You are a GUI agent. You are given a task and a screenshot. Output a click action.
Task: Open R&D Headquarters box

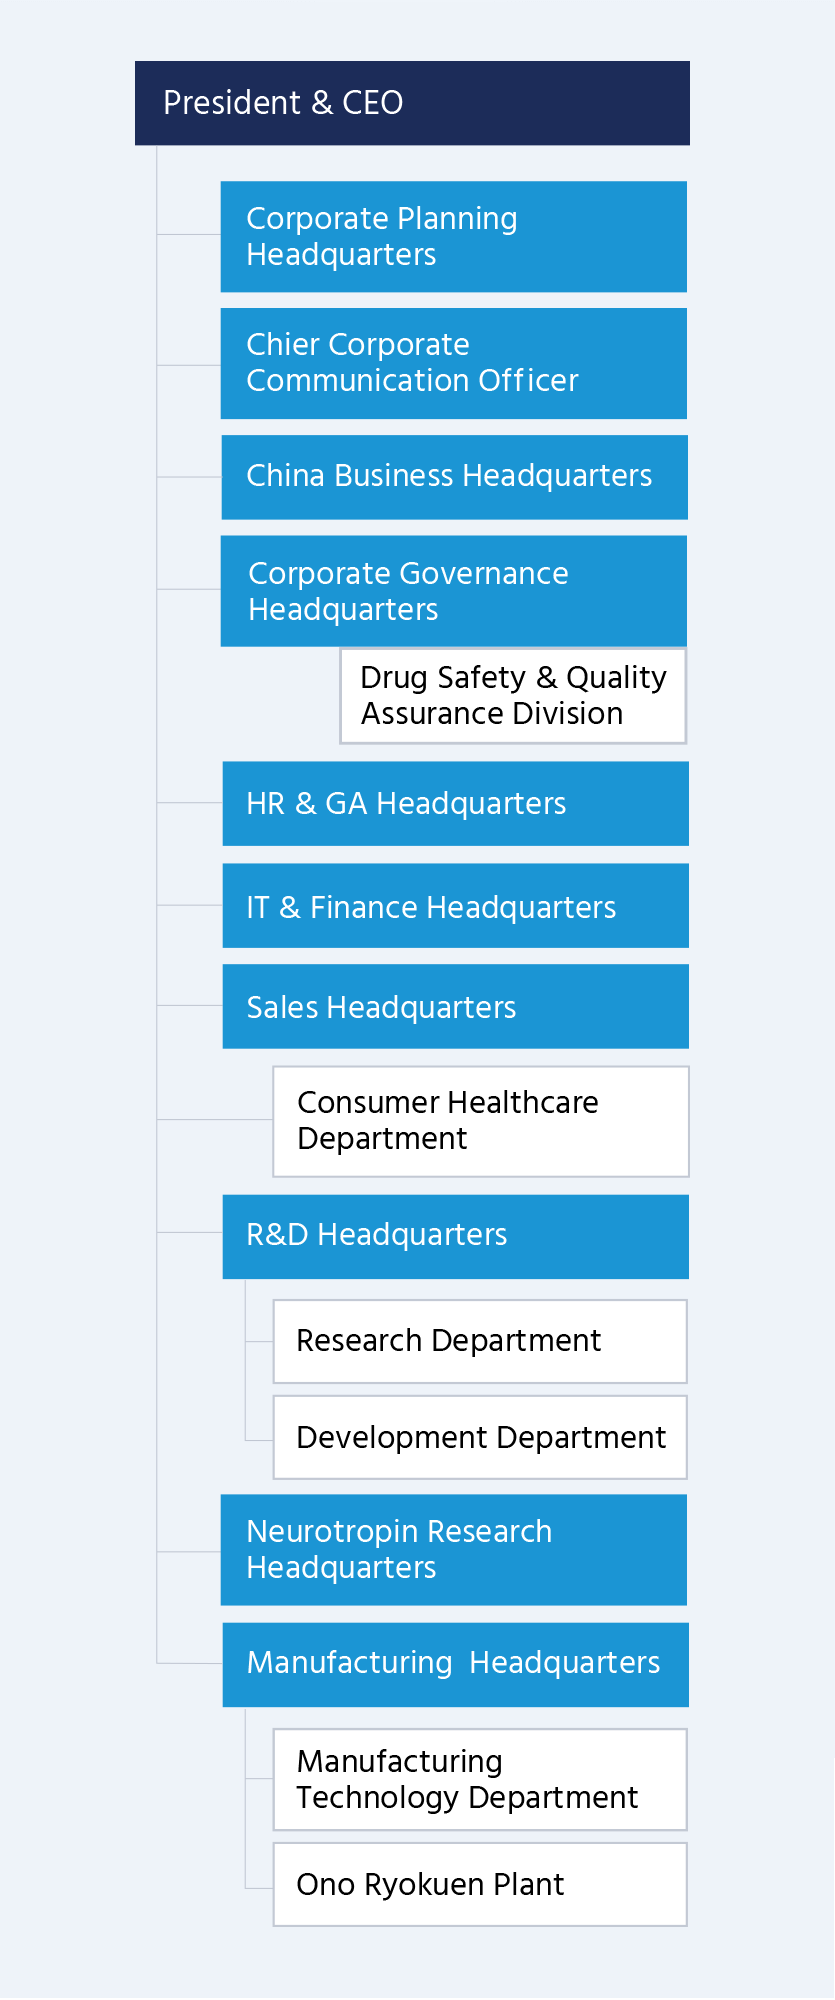pyautogui.click(x=456, y=1237)
